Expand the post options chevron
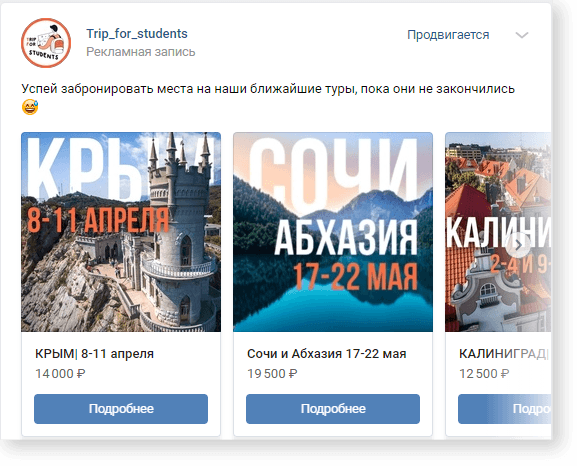This screenshot has width=577, height=466. pos(522,35)
